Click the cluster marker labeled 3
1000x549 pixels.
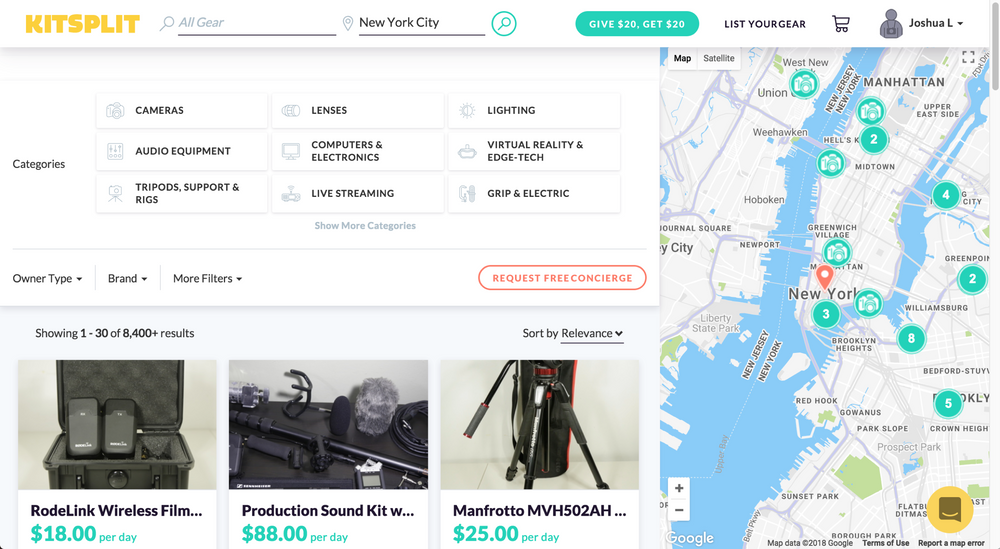click(x=826, y=314)
